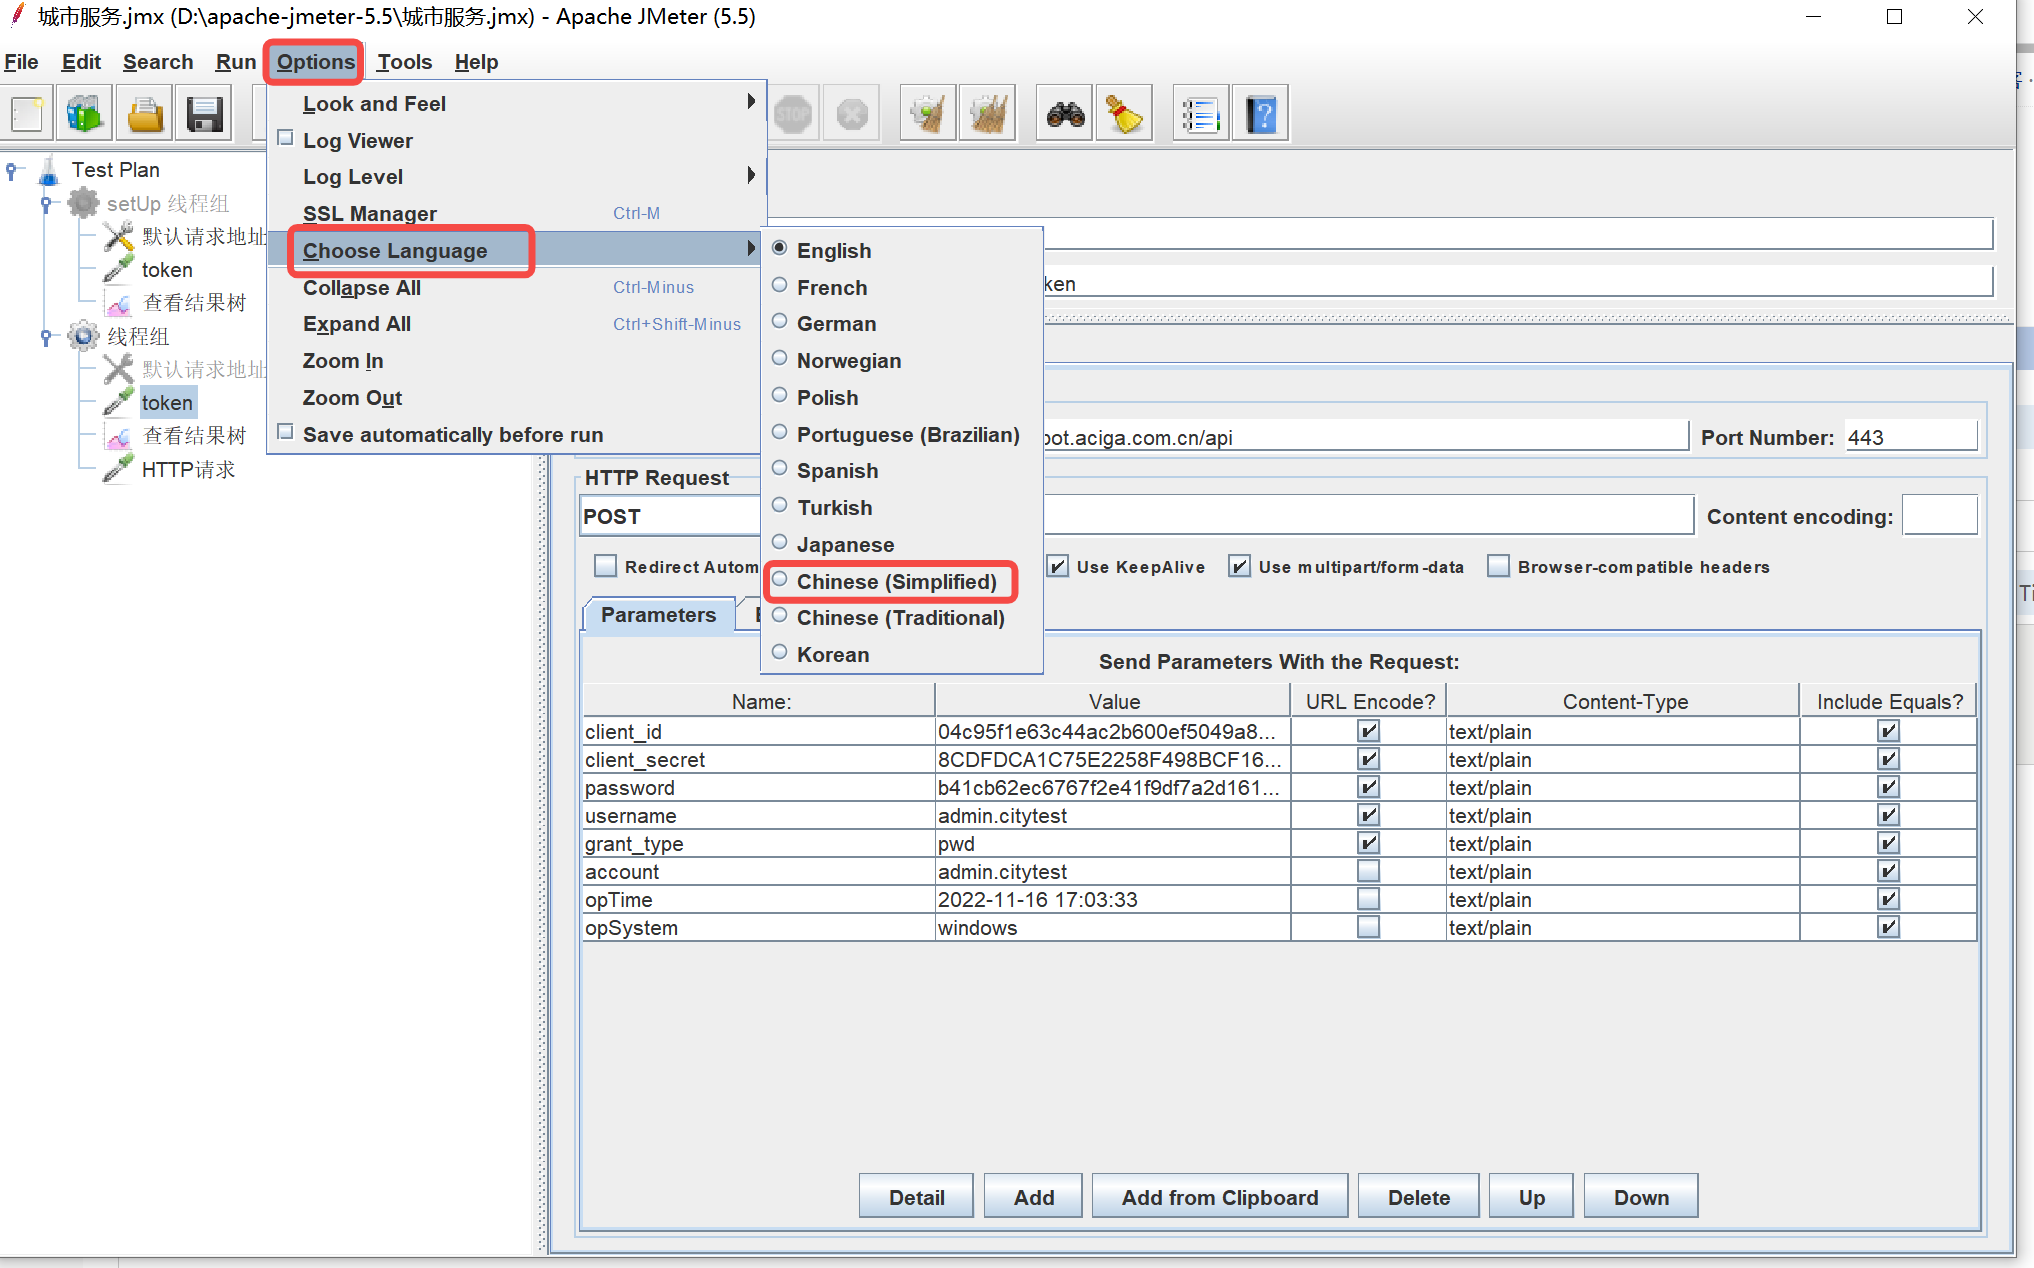Click the New test plan icon
Viewport: 2034px width, 1268px height.
[x=27, y=114]
